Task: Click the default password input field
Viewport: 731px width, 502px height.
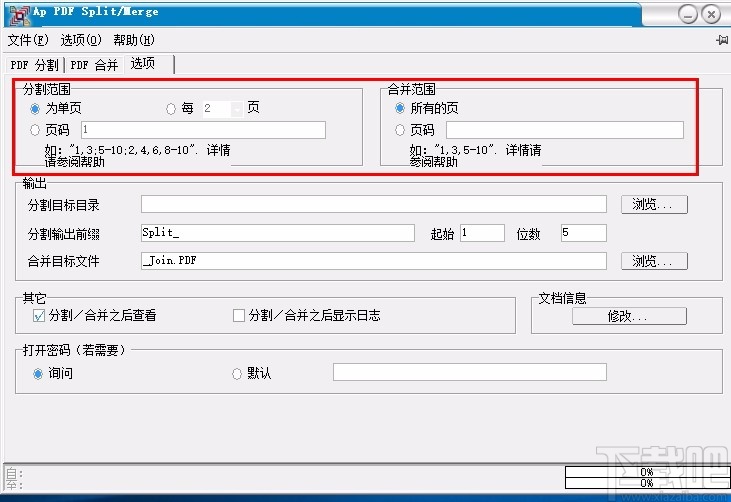Action: tap(469, 372)
